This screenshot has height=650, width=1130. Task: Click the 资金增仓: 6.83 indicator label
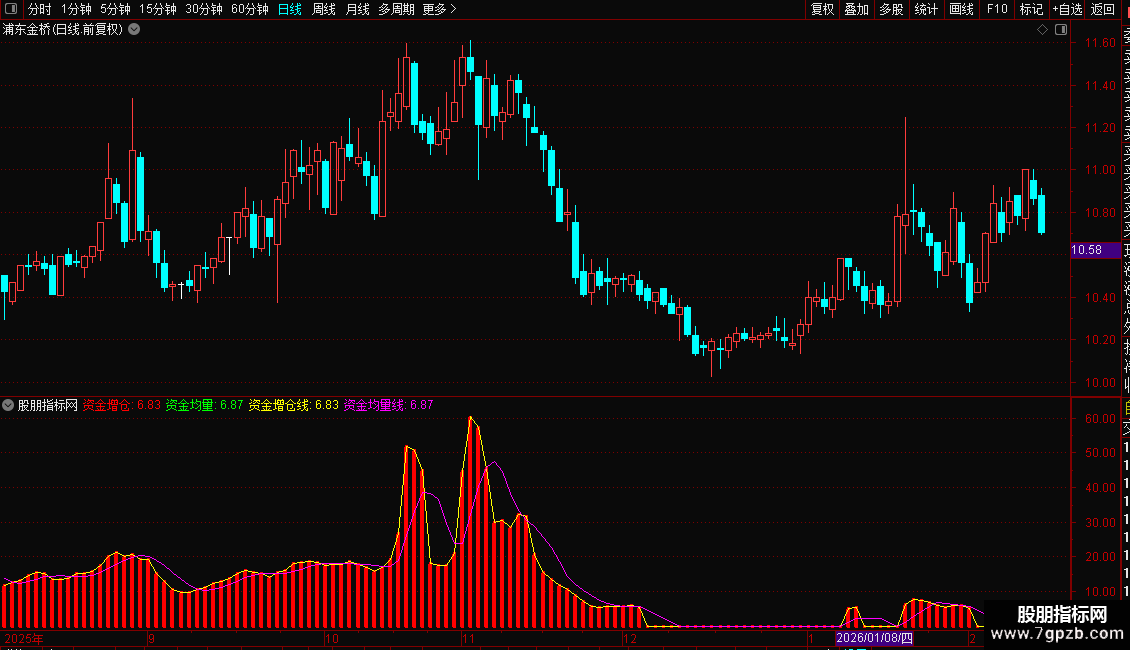(122, 405)
